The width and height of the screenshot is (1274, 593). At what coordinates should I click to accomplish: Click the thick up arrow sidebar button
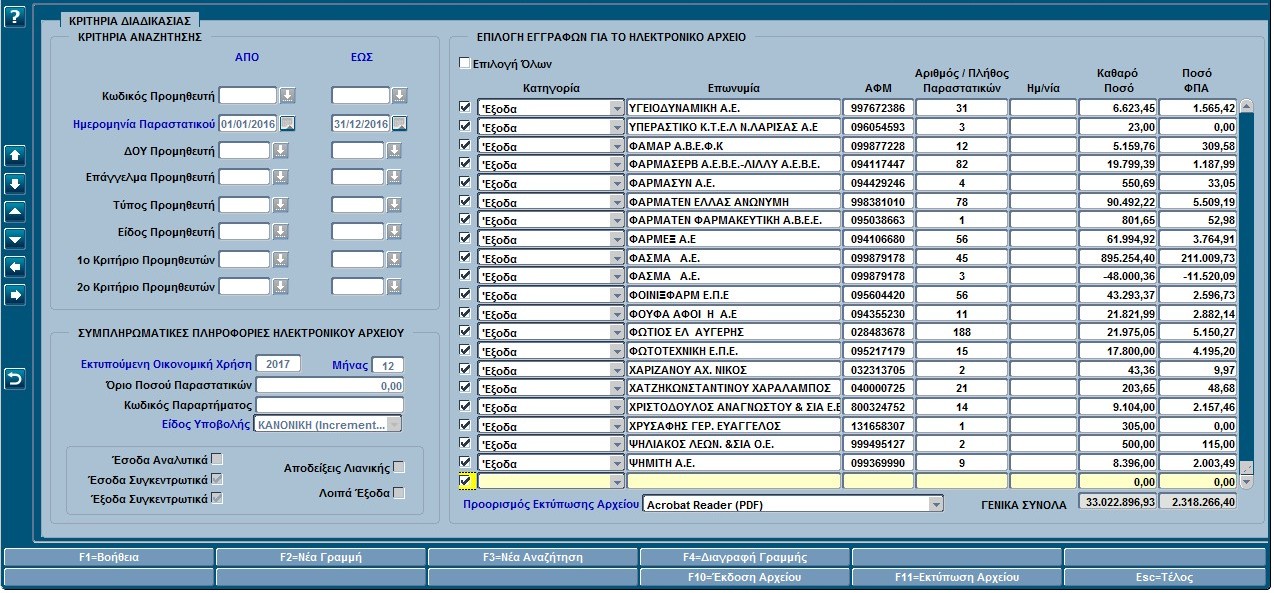[x=15, y=156]
